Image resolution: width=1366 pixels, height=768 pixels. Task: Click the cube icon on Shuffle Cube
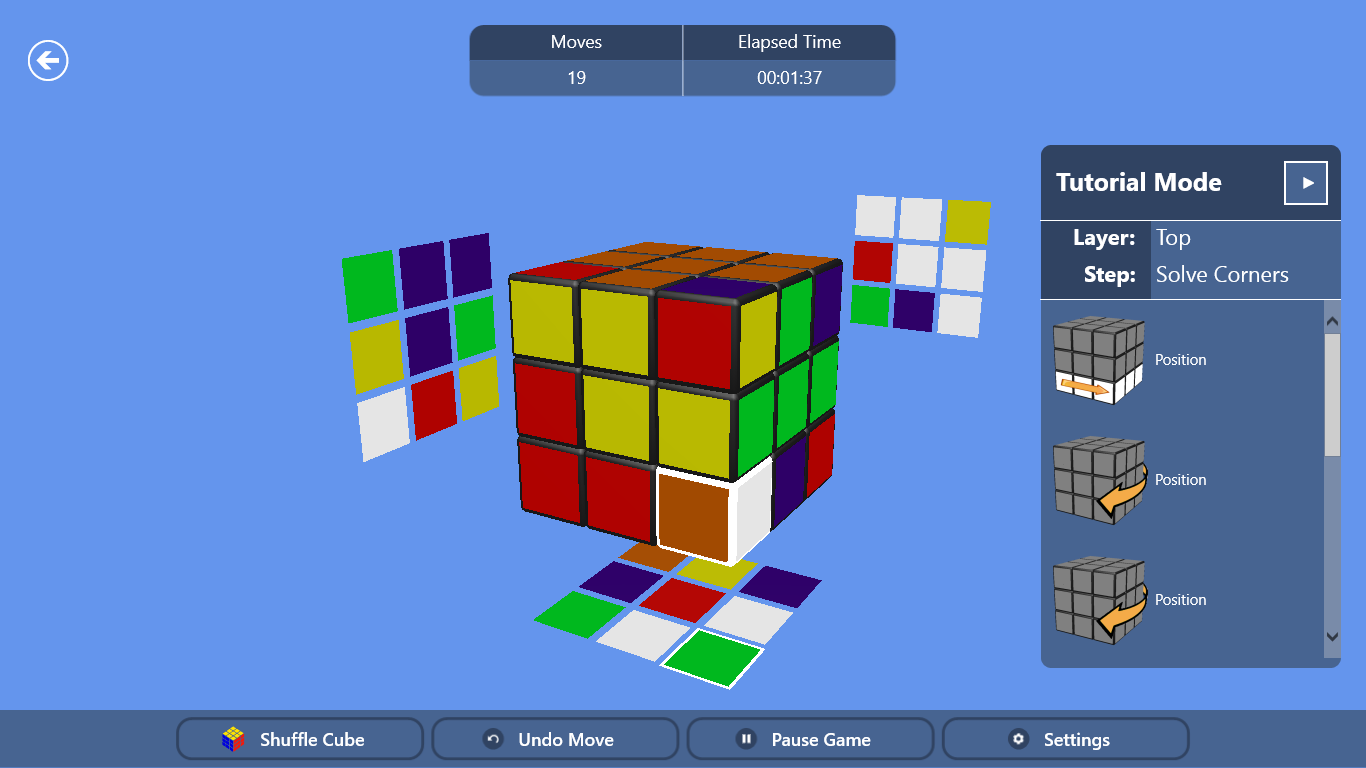pyautogui.click(x=234, y=739)
